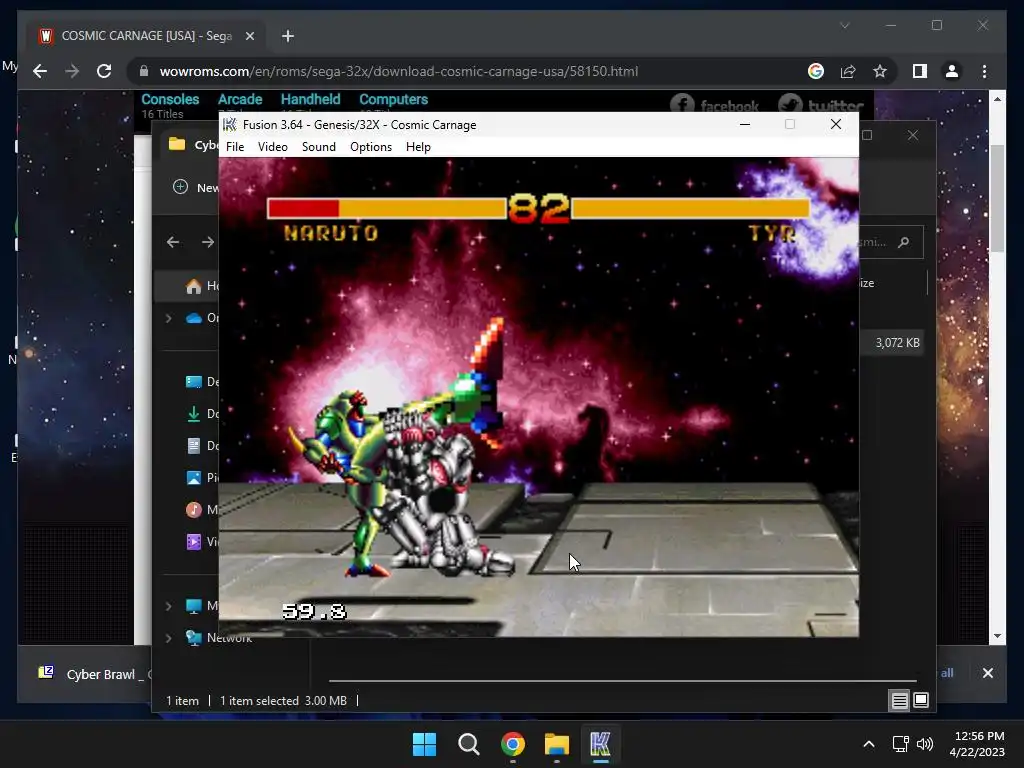Viewport: 1024px width, 768px height.
Task: Open Arcade link on wowroms
Action: (240, 99)
